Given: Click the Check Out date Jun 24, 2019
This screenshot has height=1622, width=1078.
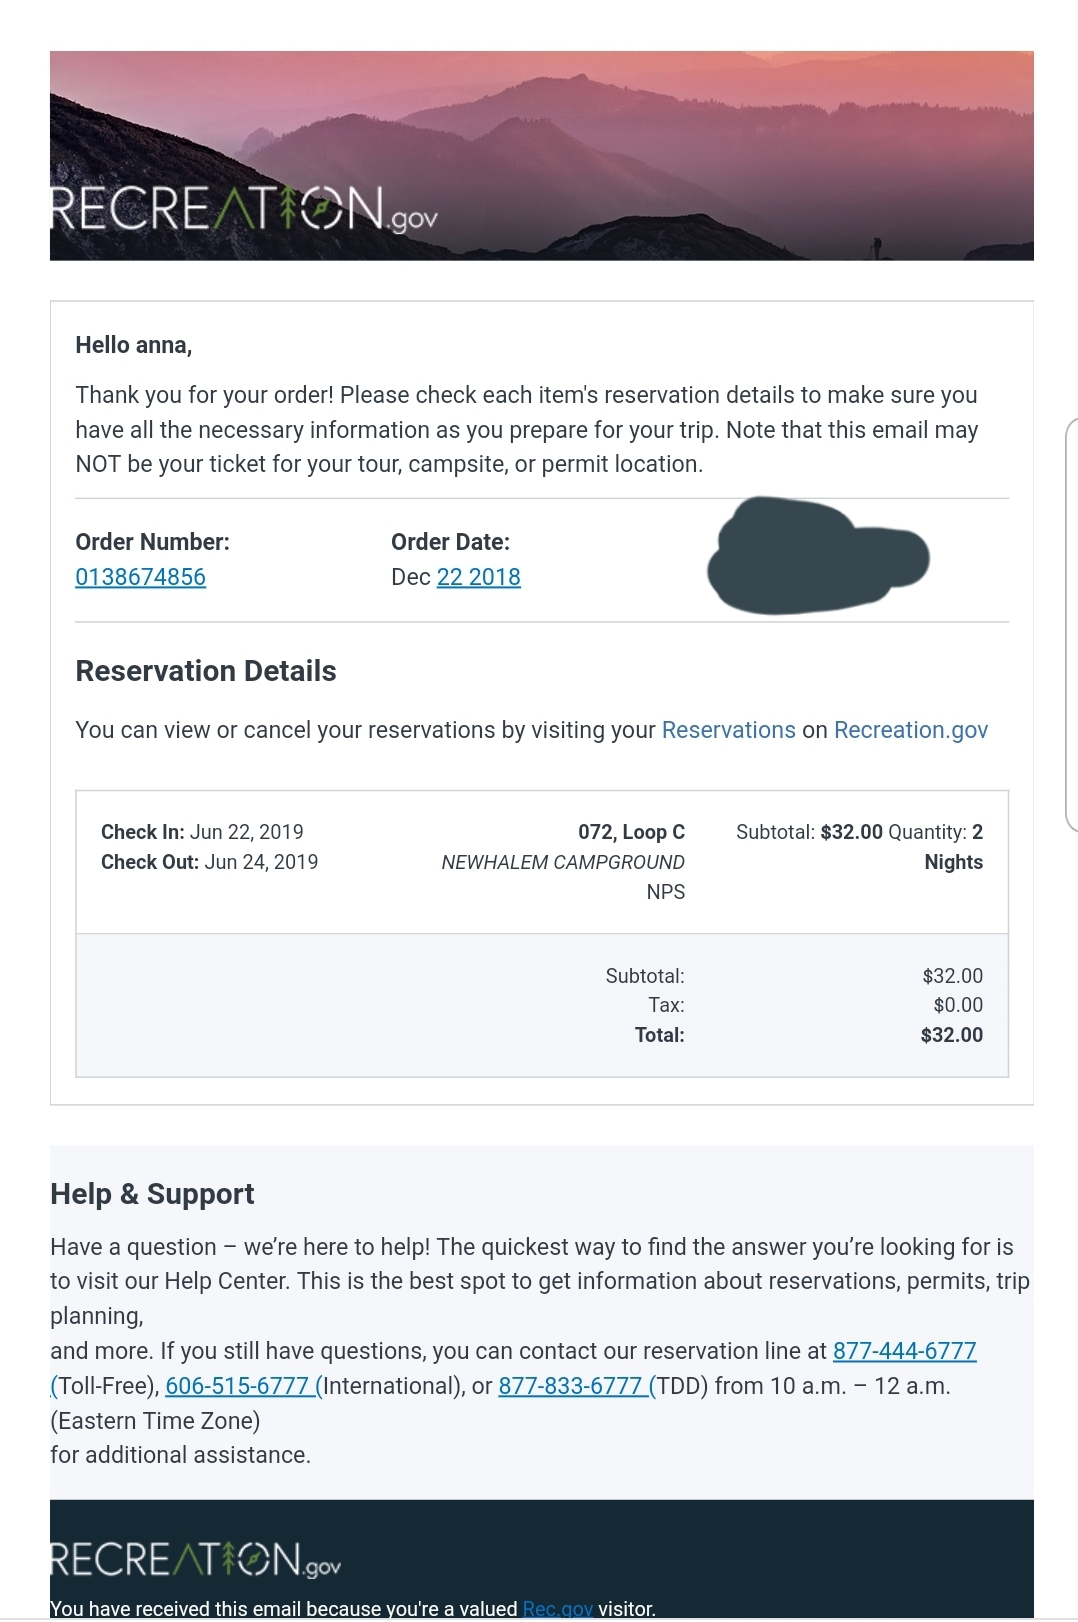Looking at the screenshot, I should coord(261,862).
